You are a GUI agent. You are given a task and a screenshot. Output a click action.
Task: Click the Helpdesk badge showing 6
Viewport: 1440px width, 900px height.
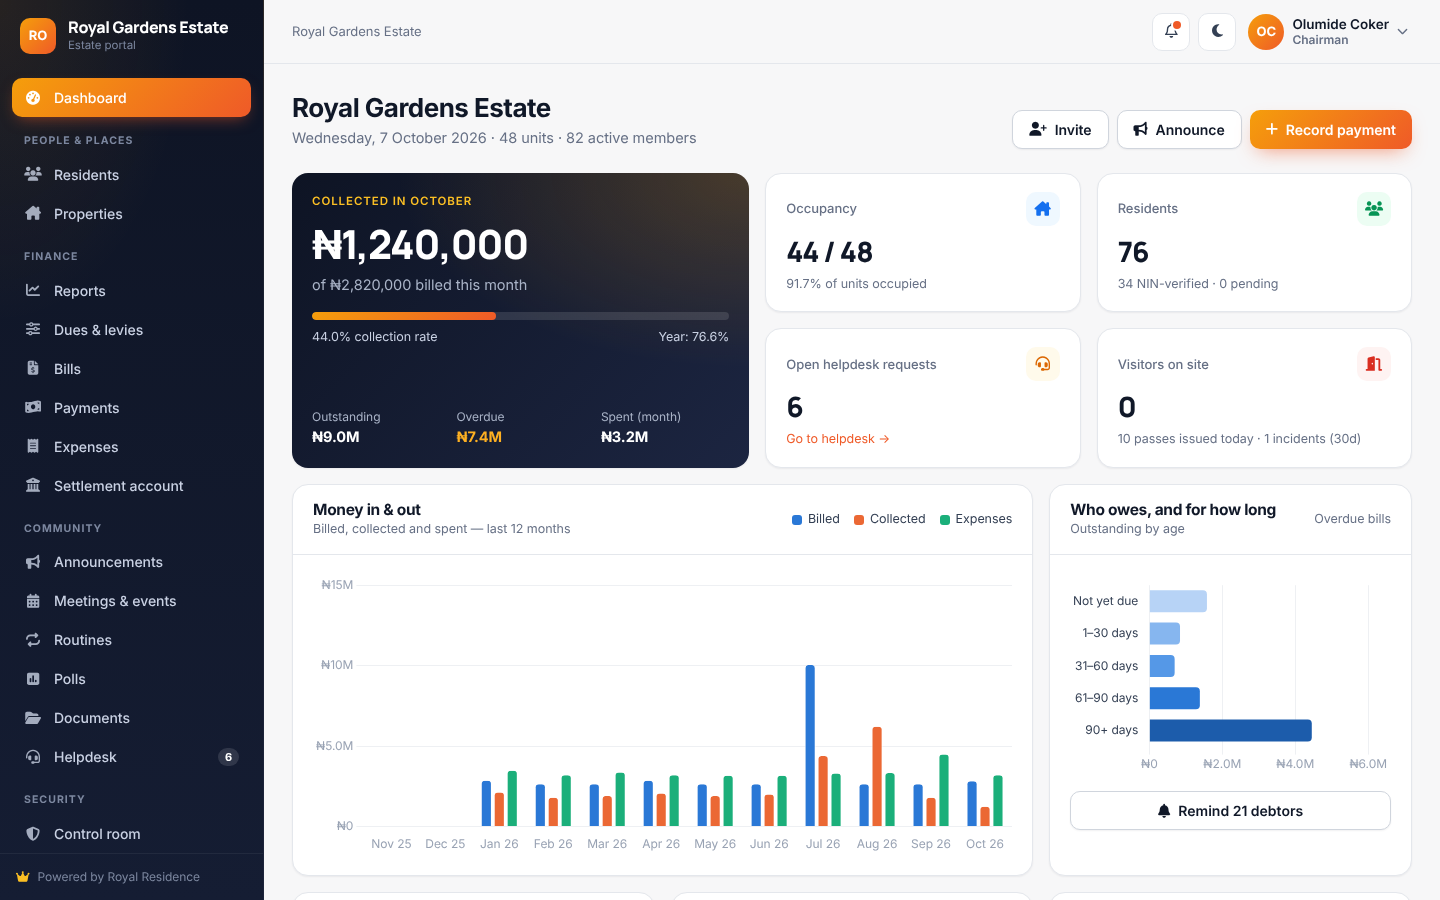point(228,757)
